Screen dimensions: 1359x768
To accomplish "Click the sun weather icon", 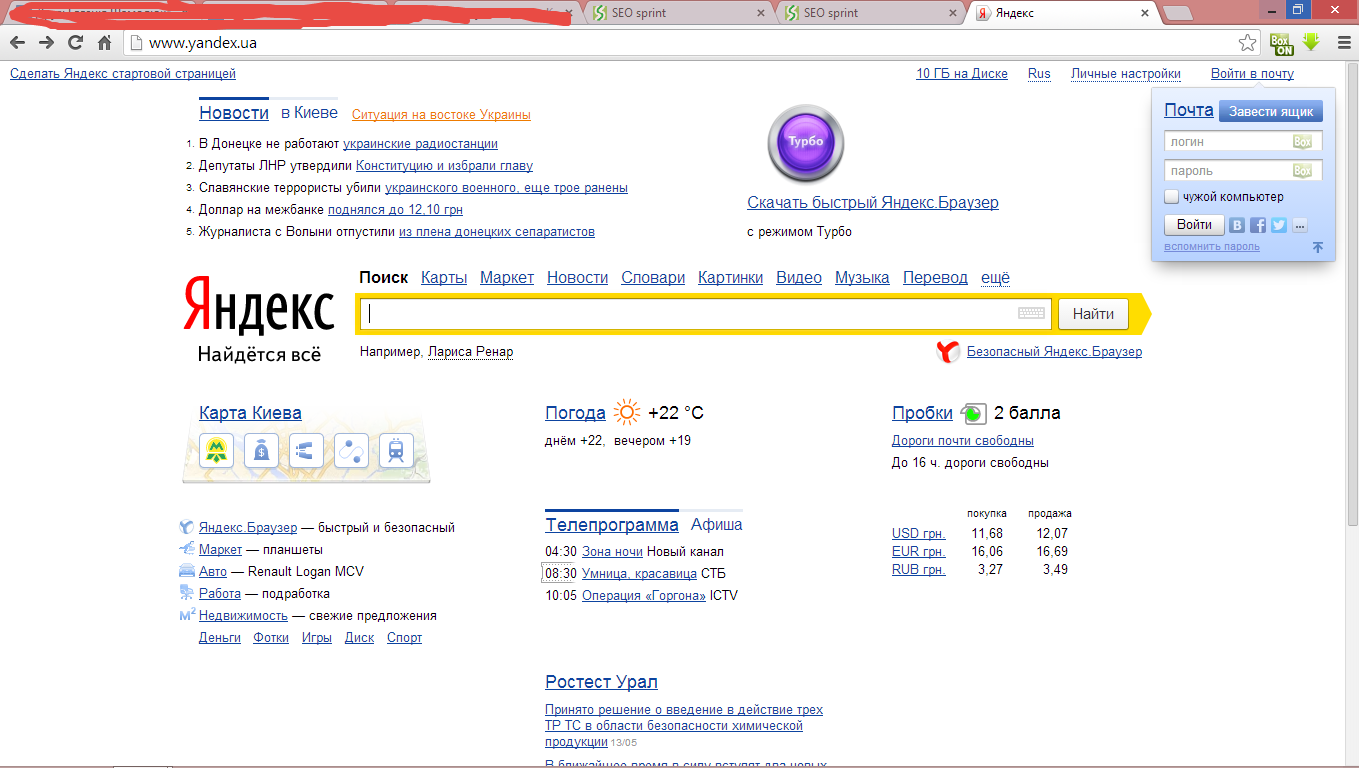I will pyautogui.click(x=627, y=412).
